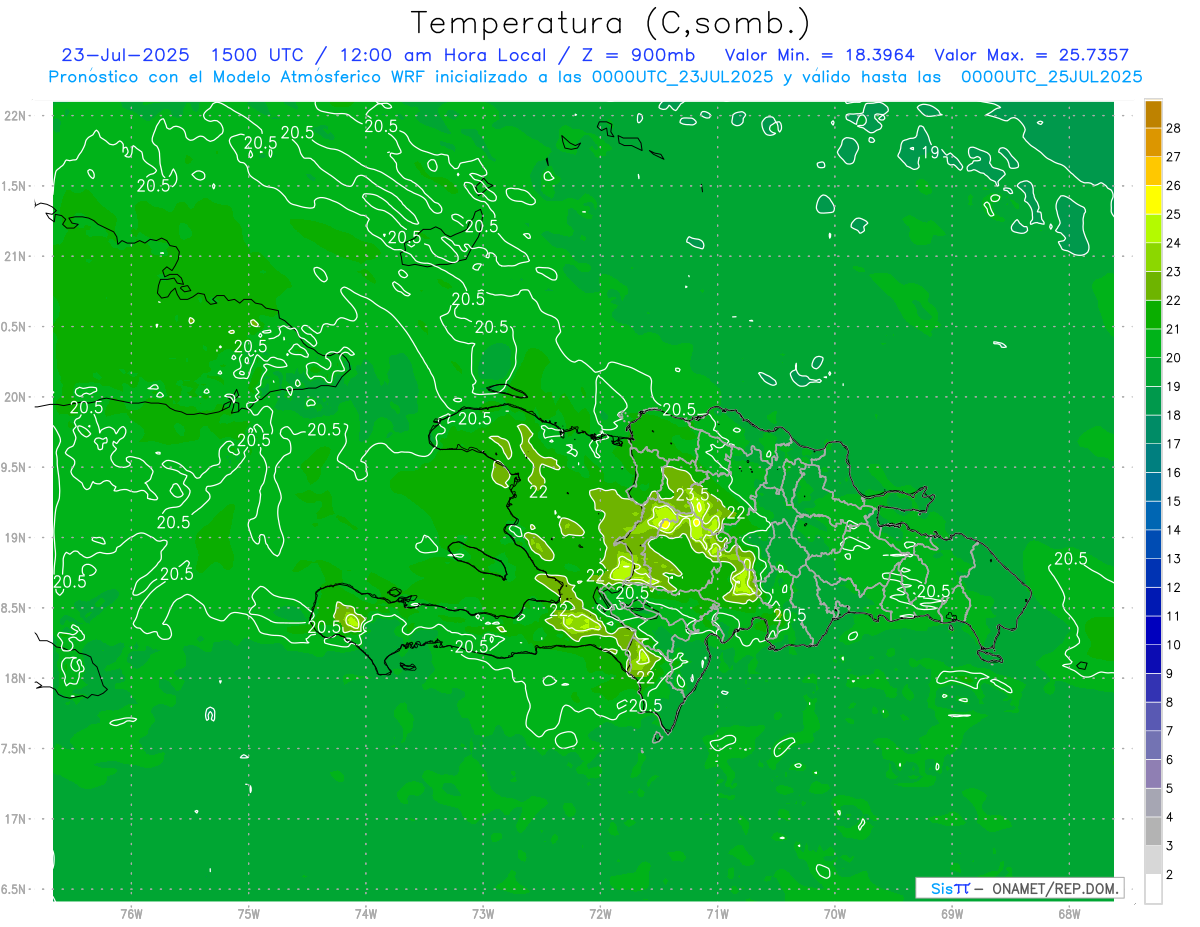Click the 71W longitude axis label
Screen dimensions: 1200x927
[x=717, y=913]
